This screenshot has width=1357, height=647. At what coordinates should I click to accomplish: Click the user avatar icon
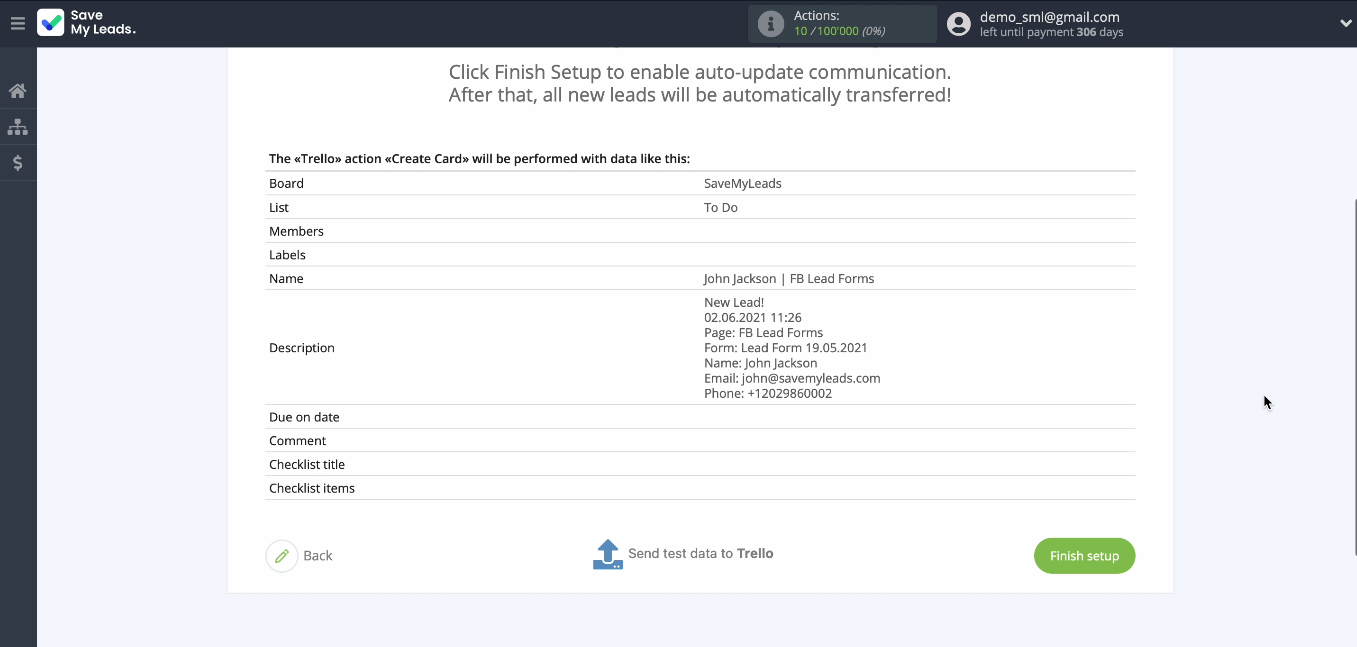tap(958, 24)
